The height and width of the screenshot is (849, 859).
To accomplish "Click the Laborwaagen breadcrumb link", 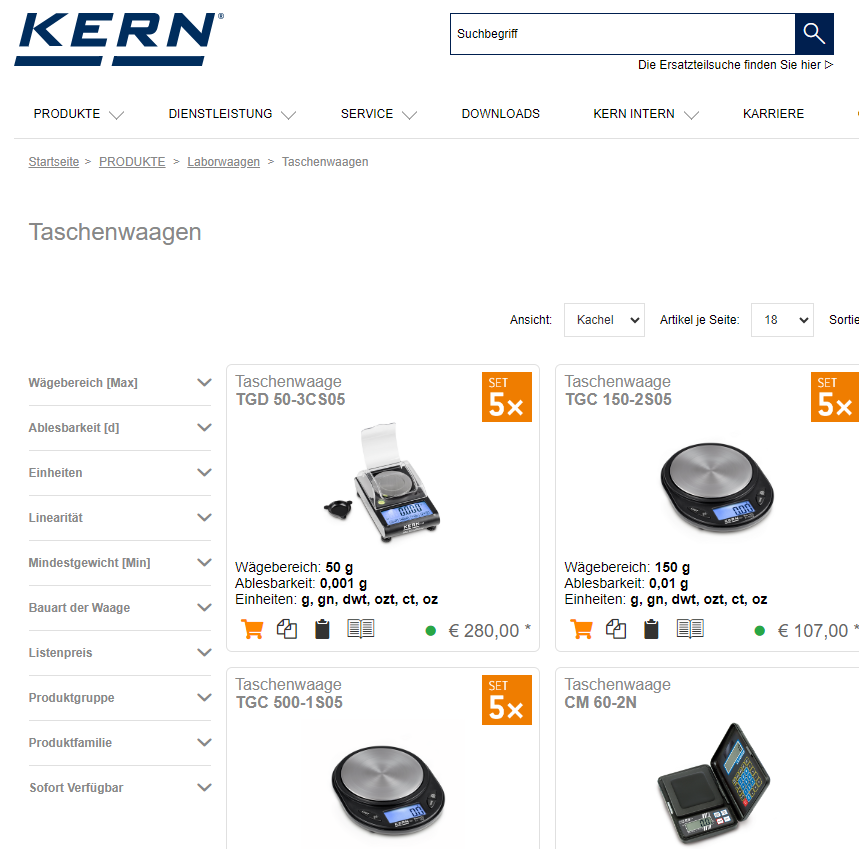I will click(x=223, y=162).
